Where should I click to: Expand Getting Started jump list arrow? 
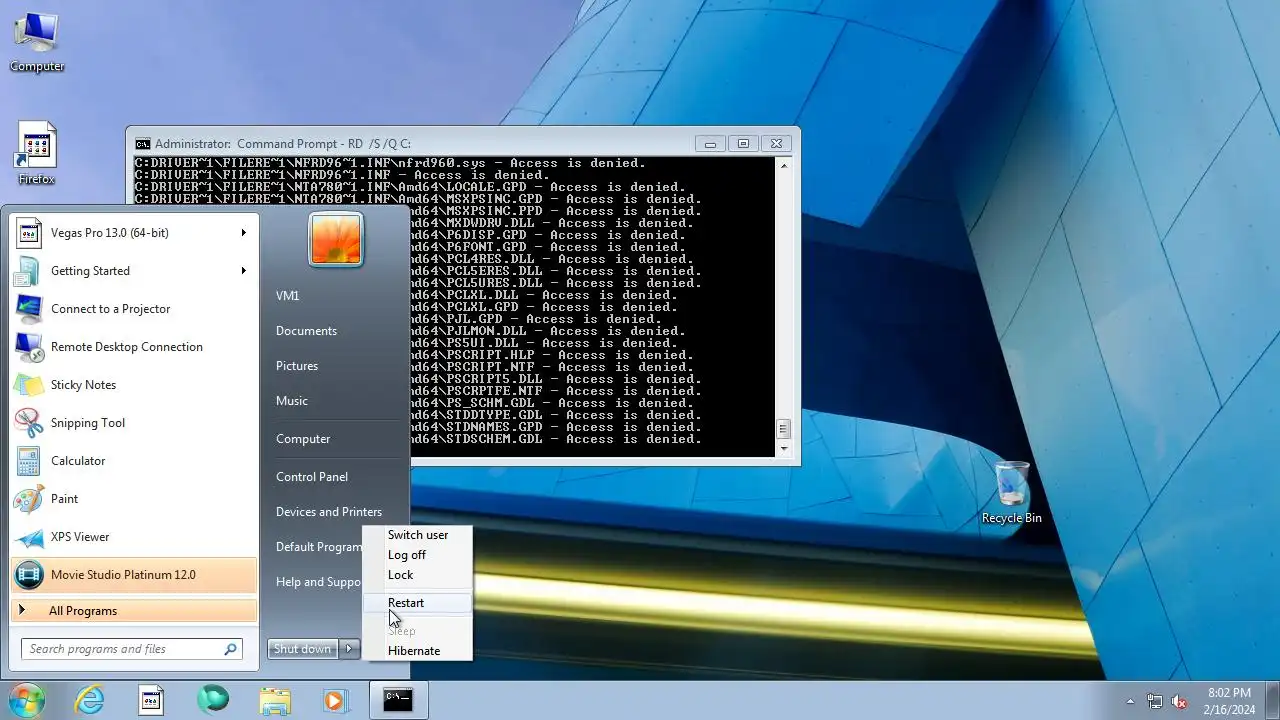coord(243,271)
